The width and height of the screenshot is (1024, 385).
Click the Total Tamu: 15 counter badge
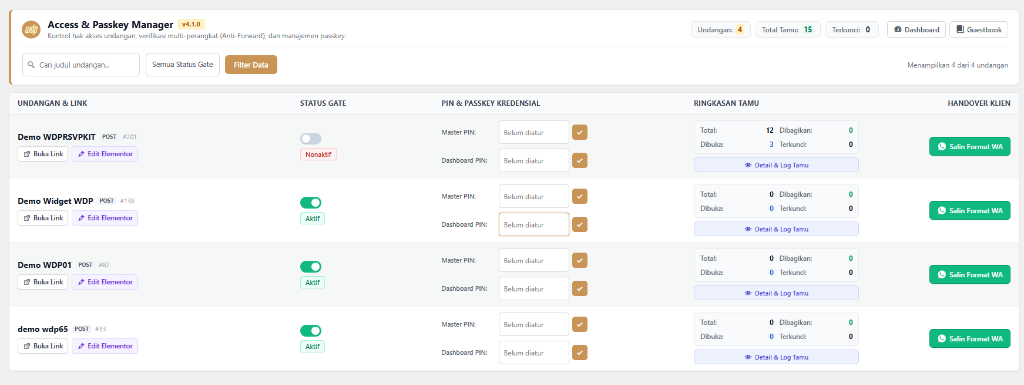click(788, 29)
